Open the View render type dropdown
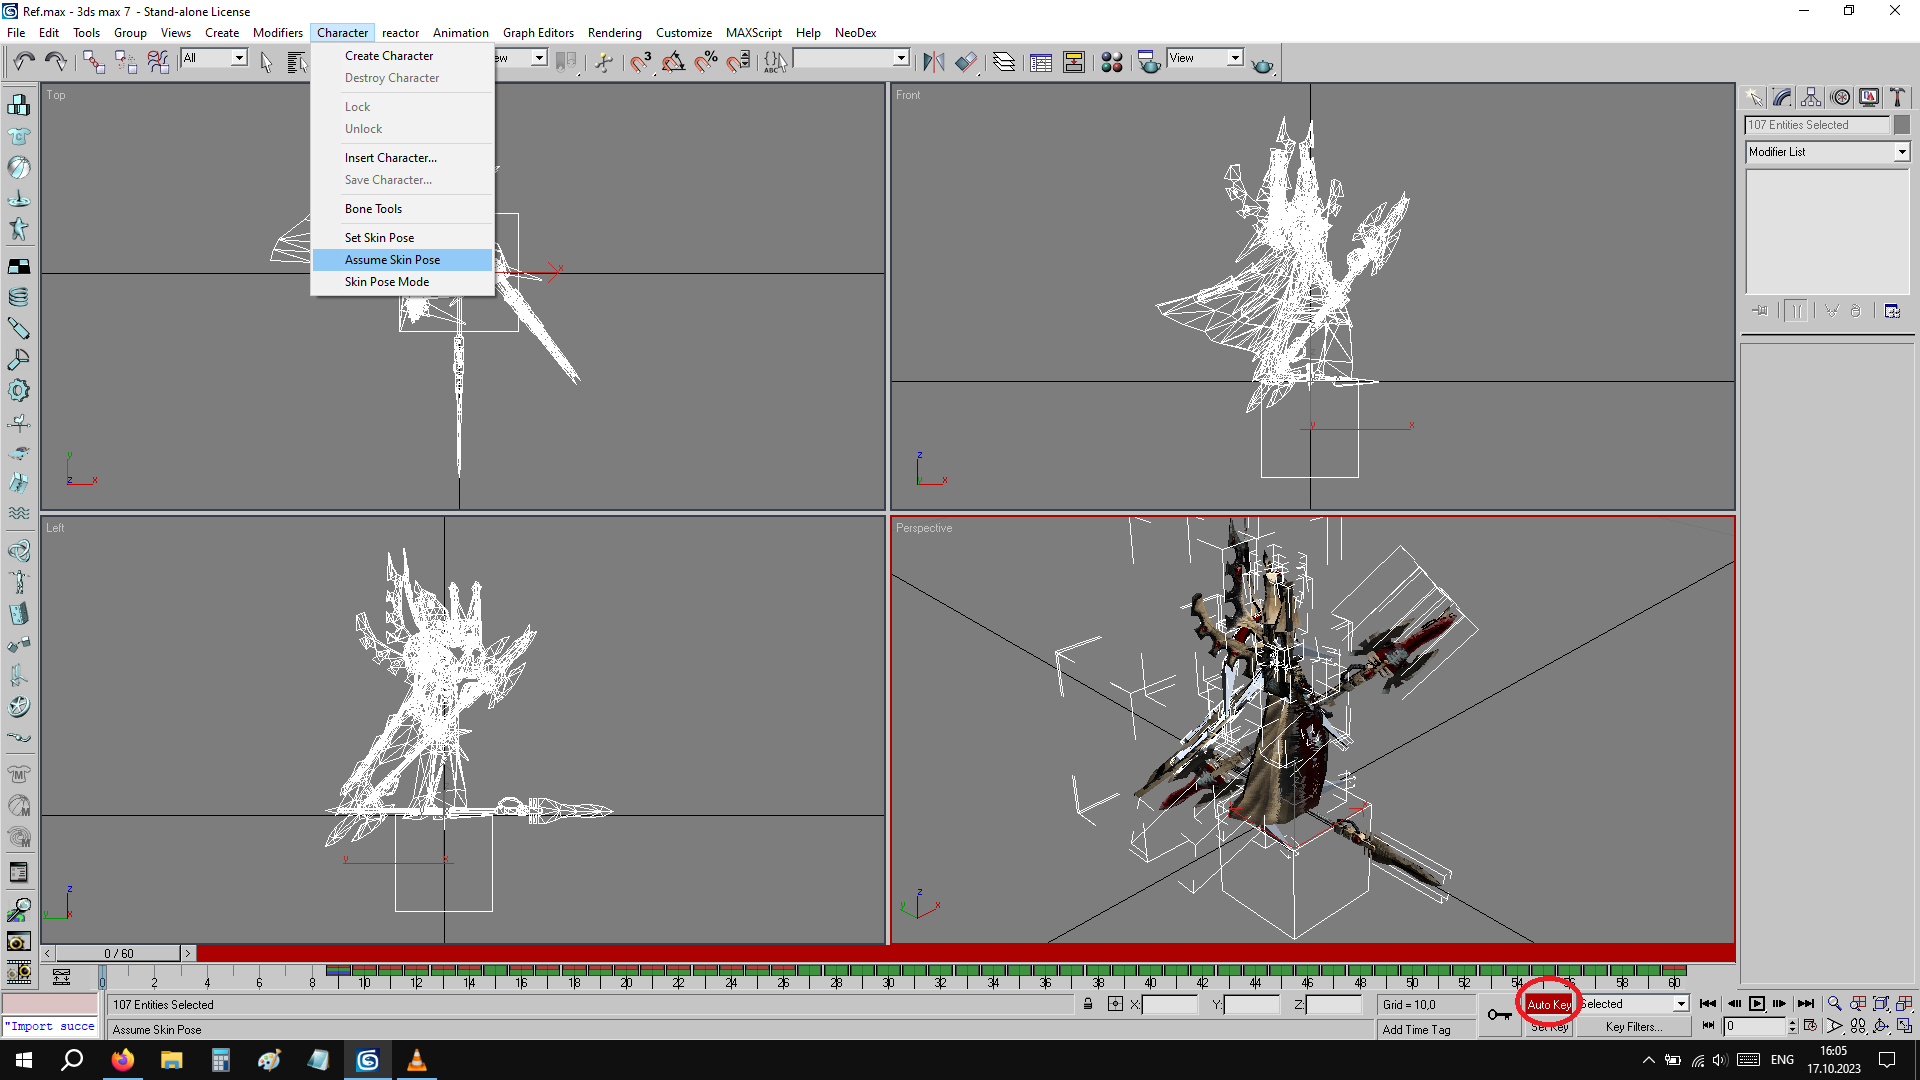 1235,58
